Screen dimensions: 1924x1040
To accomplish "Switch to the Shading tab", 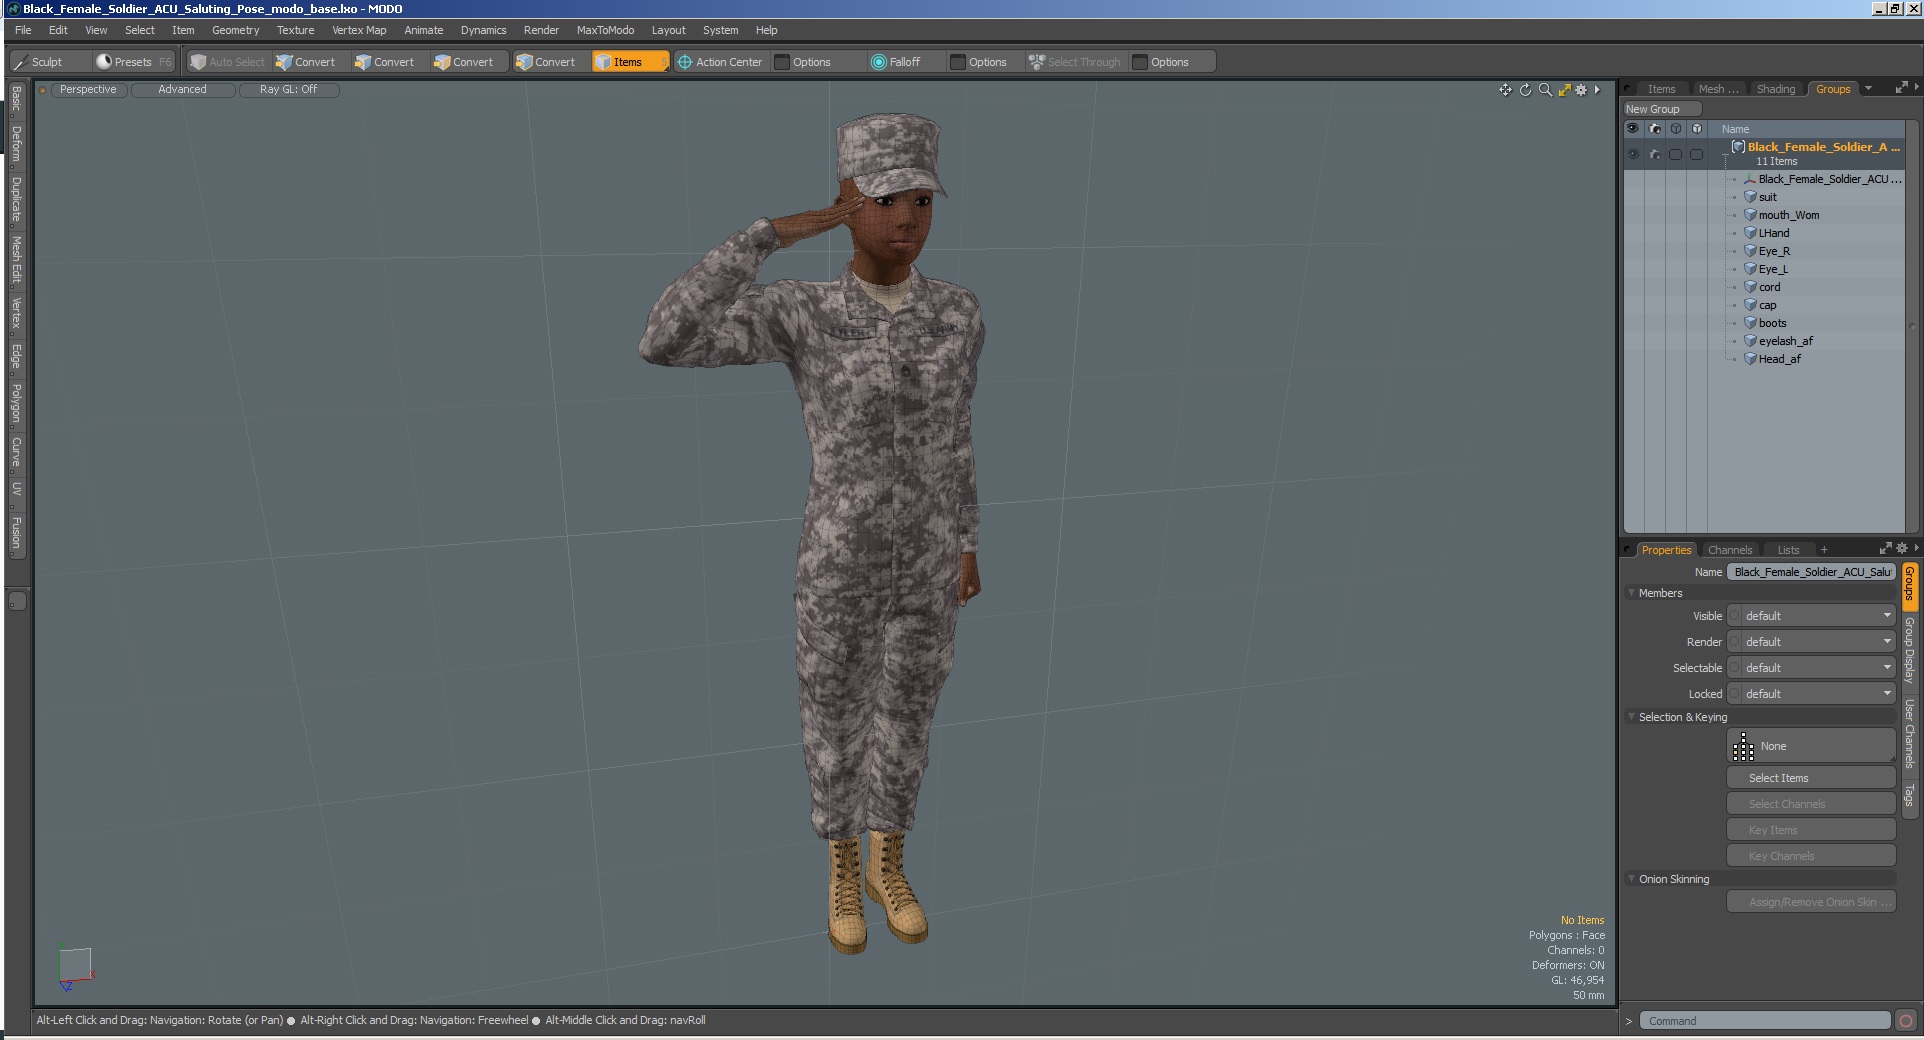I will pos(1776,89).
